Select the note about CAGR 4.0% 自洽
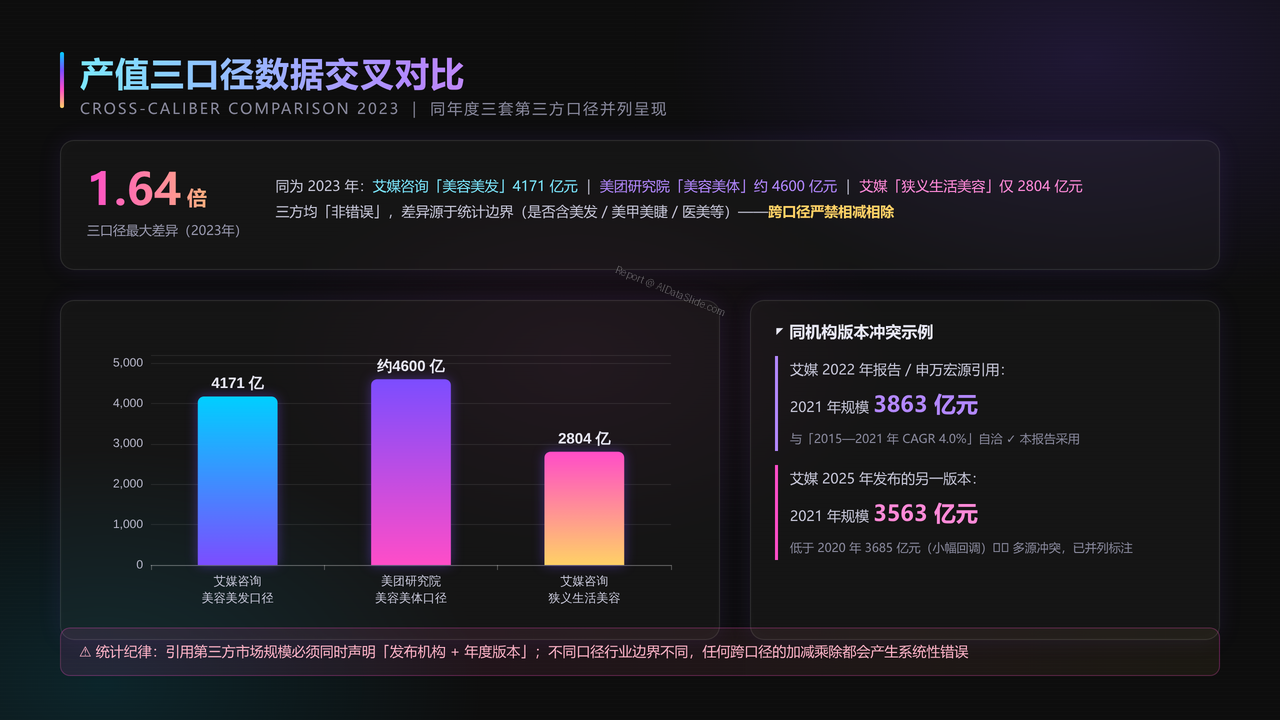The height and width of the screenshot is (720, 1280). pyautogui.click(x=935, y=439)
